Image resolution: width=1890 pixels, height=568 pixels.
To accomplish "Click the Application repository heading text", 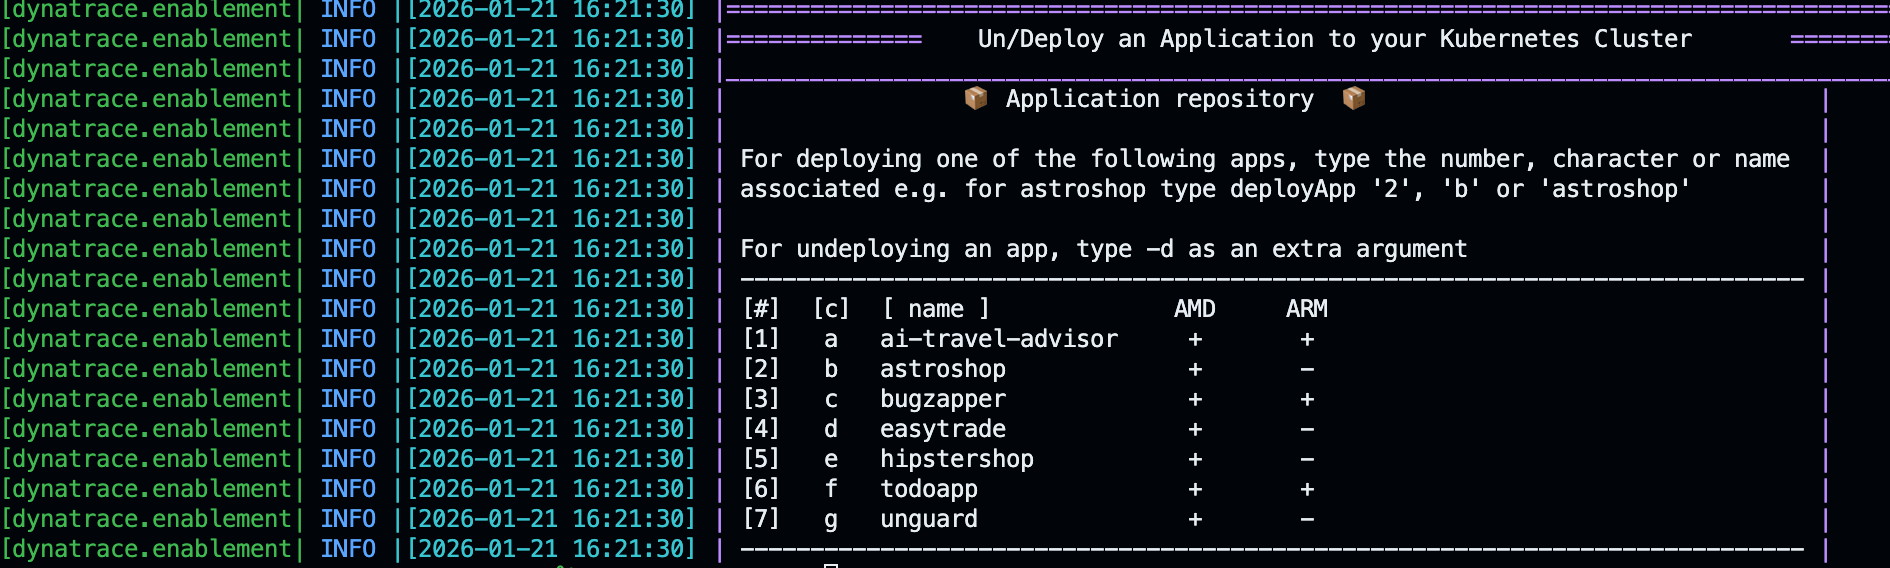I will [1159, 99].
